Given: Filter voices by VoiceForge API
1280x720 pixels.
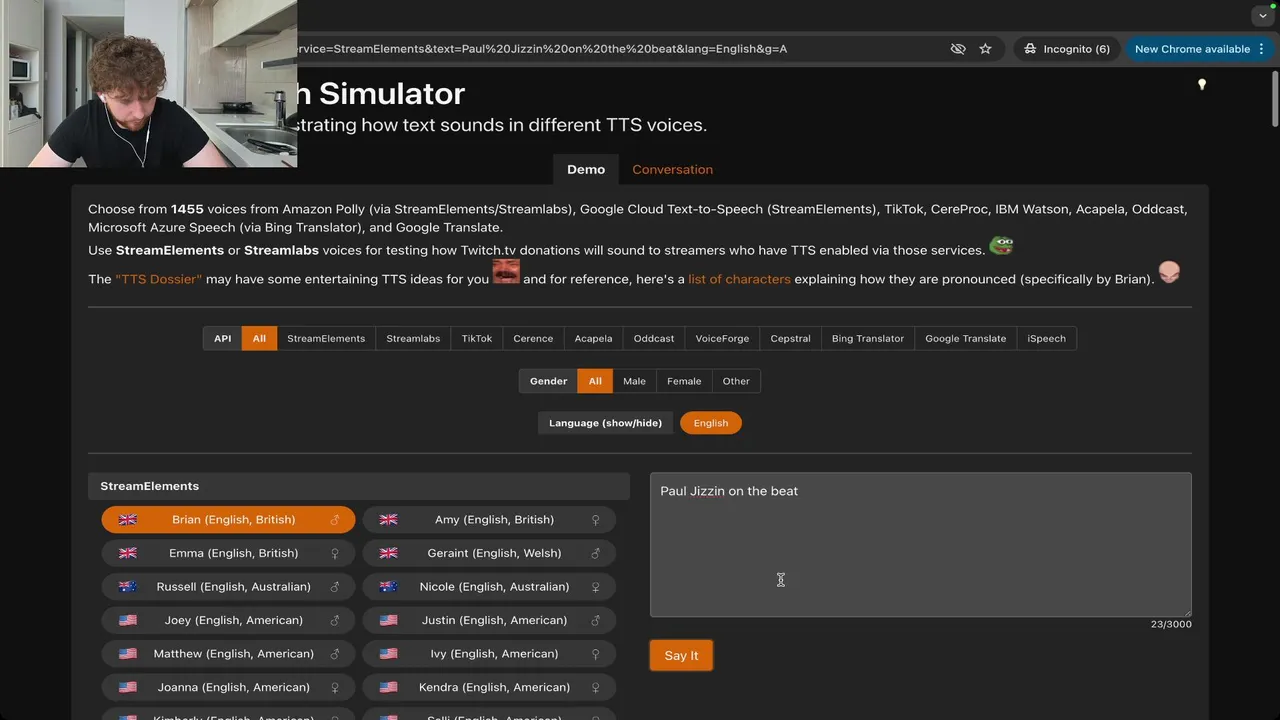Looking at the screenshot, I should click(722, 338).
